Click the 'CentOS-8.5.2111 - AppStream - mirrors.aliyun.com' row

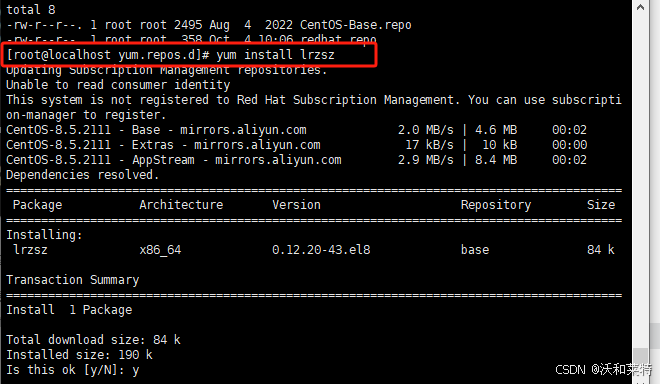click(x=296, y=160)
